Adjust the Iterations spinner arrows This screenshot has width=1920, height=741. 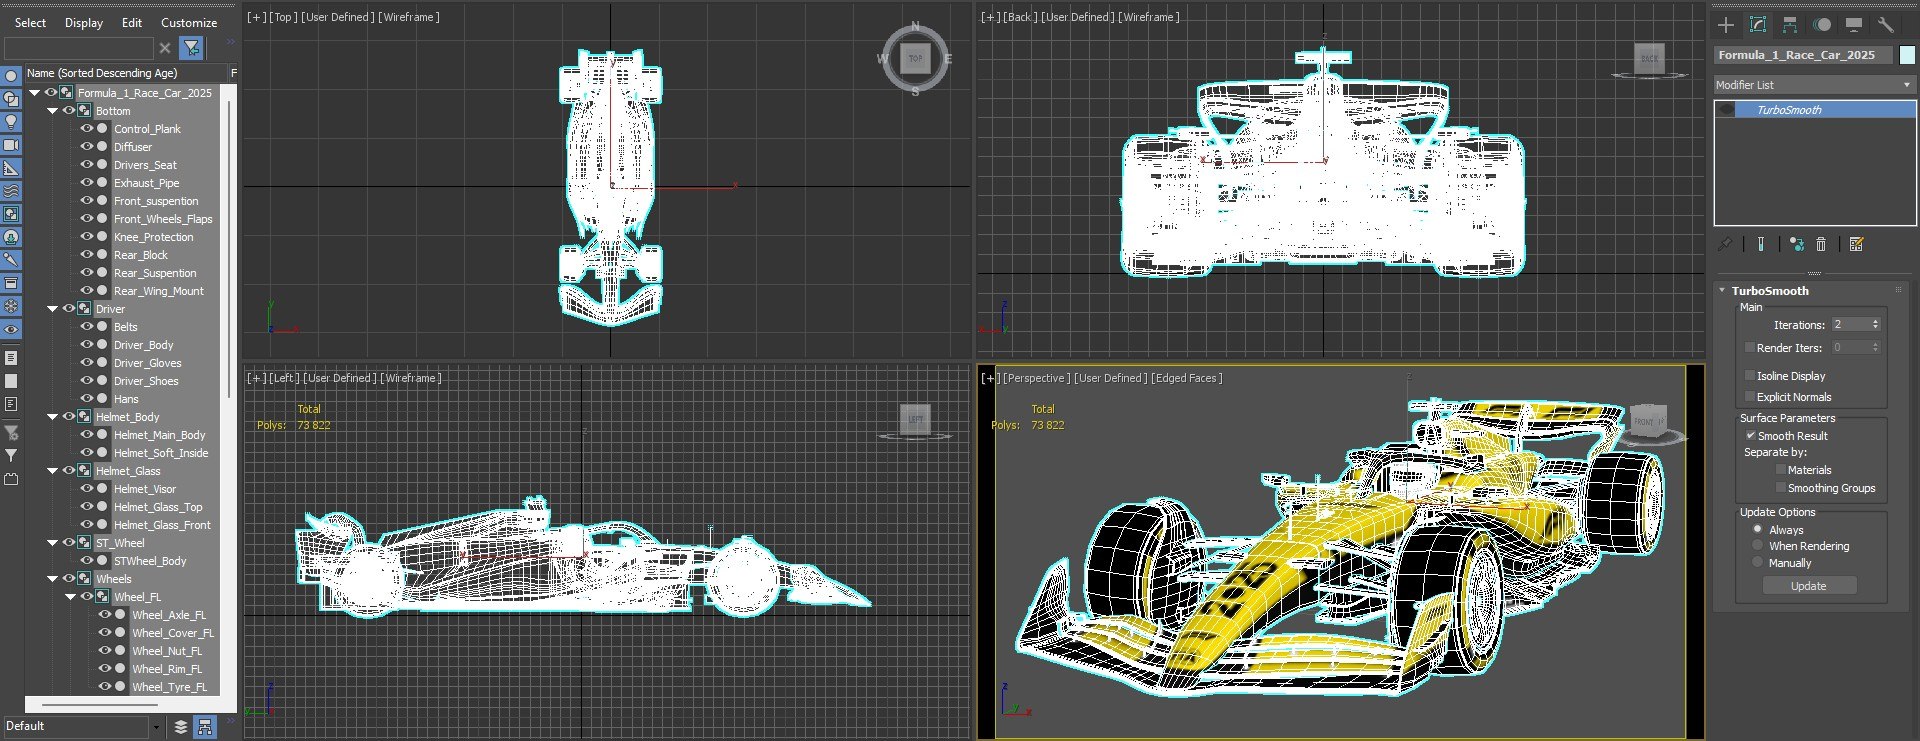point(1875,324)
